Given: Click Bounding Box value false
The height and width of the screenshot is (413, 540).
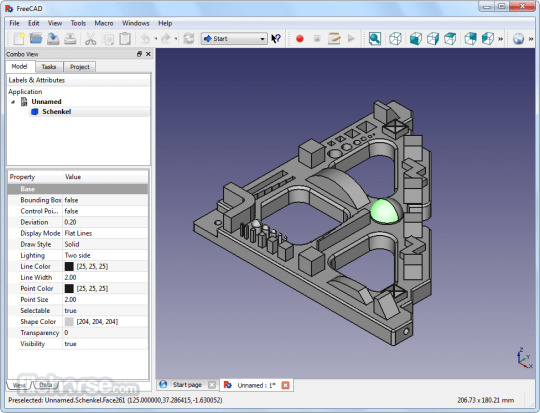Looking at the screenshot, I should pyautogui.click(x=71, y=200).
